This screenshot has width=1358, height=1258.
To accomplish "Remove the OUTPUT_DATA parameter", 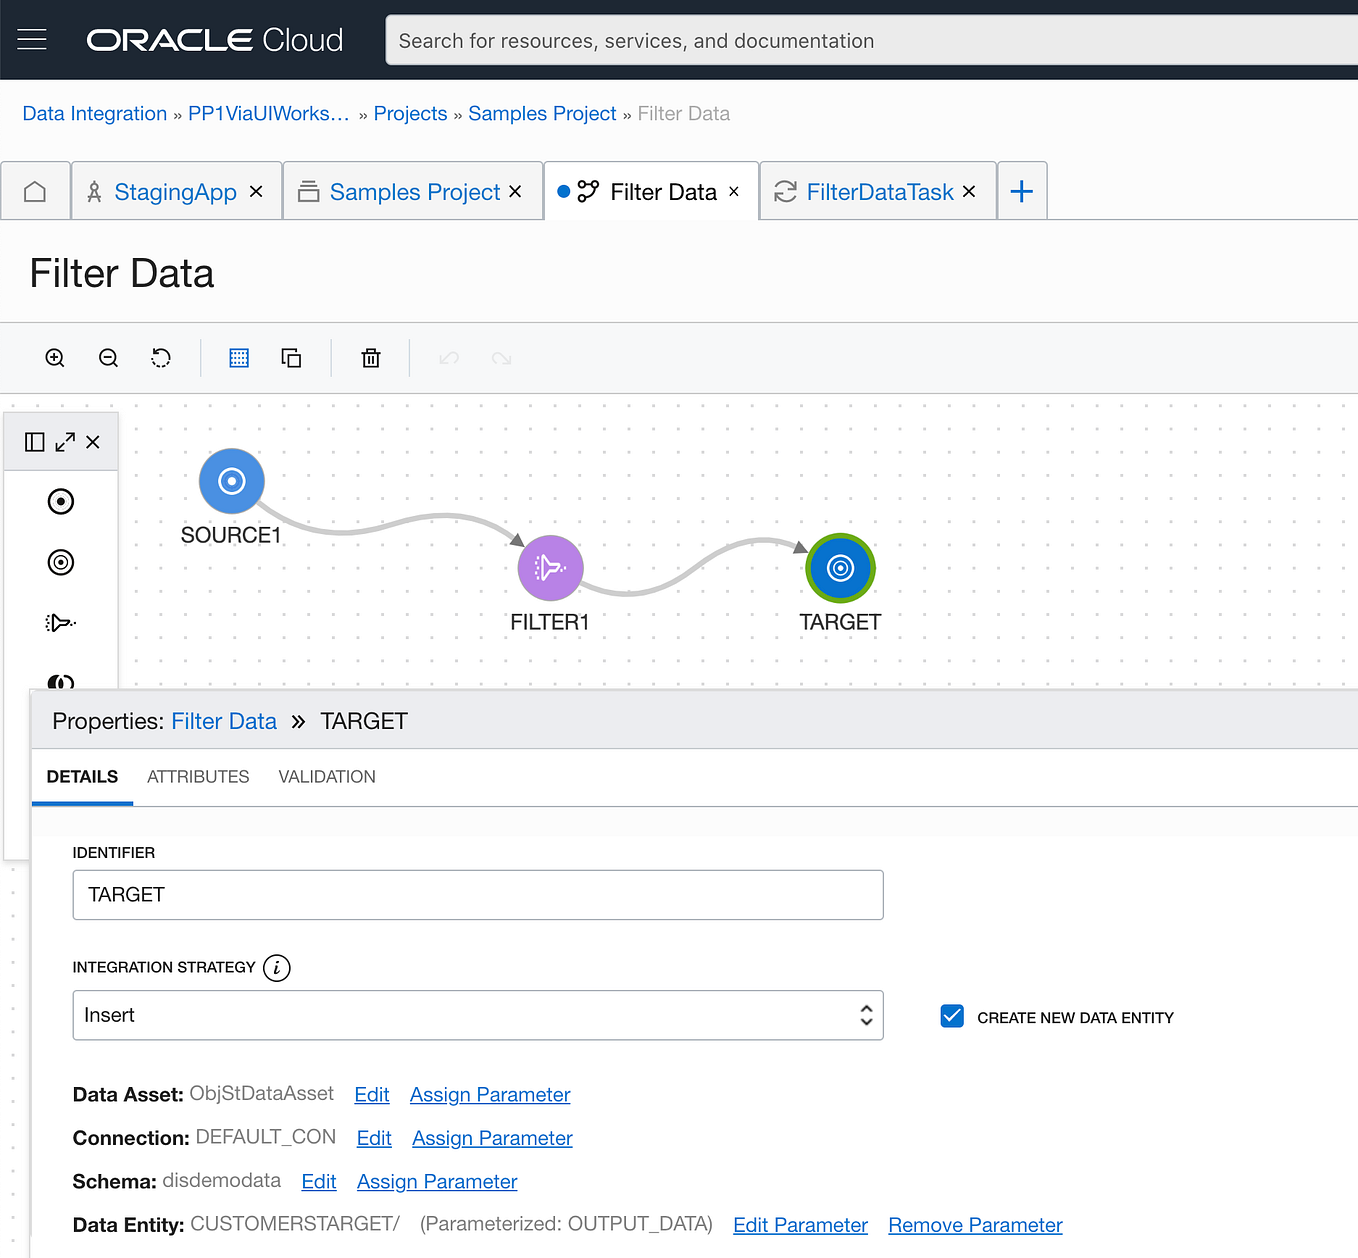I will [x=974, y=1224].
